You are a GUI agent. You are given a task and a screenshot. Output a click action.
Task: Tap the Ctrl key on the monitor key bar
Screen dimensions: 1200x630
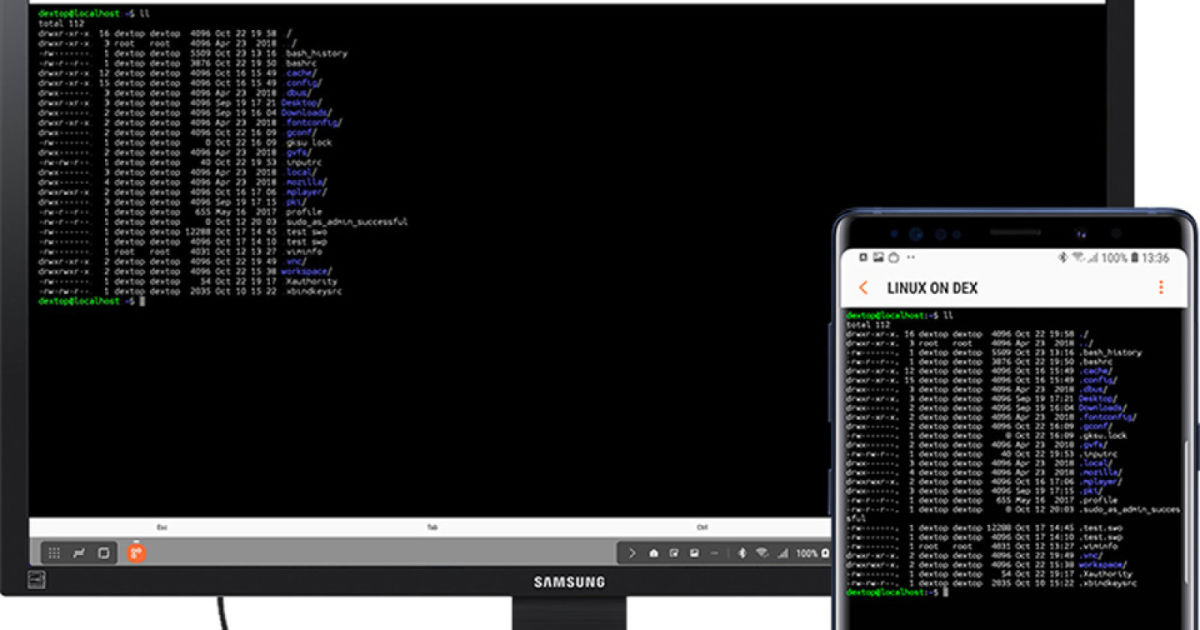click(x=702, y=527)
